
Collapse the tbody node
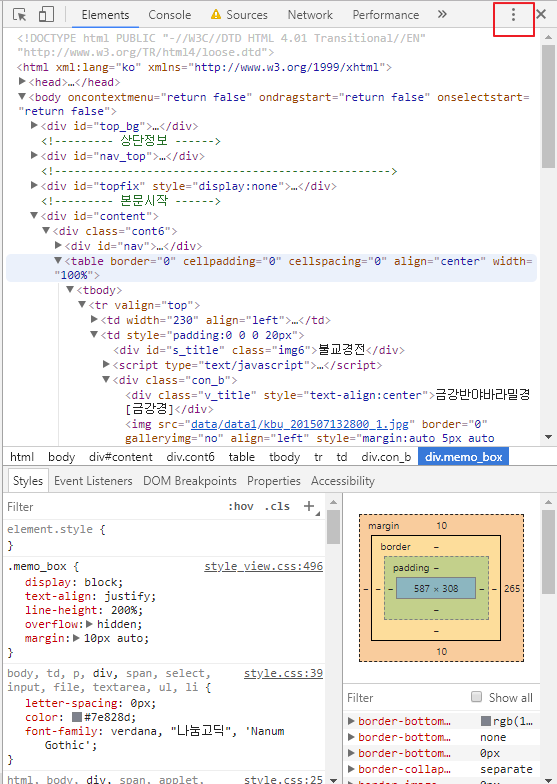click(x=70, y=290)
